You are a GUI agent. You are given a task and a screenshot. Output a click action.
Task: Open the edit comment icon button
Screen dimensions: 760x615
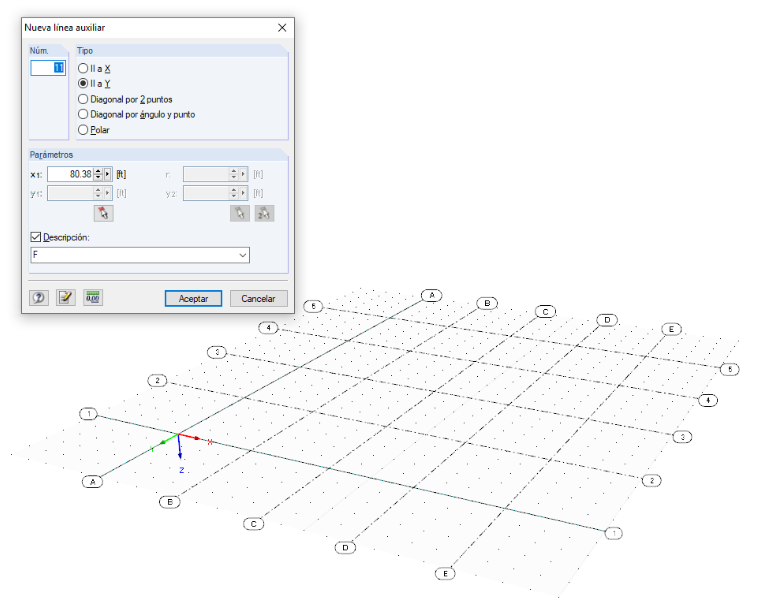point(65,298)
